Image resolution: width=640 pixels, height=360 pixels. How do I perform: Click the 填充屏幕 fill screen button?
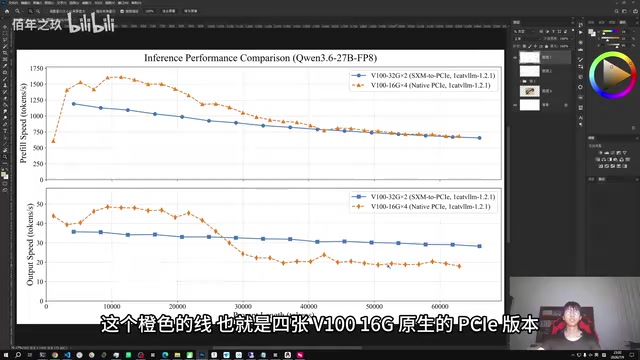point(191,11)
